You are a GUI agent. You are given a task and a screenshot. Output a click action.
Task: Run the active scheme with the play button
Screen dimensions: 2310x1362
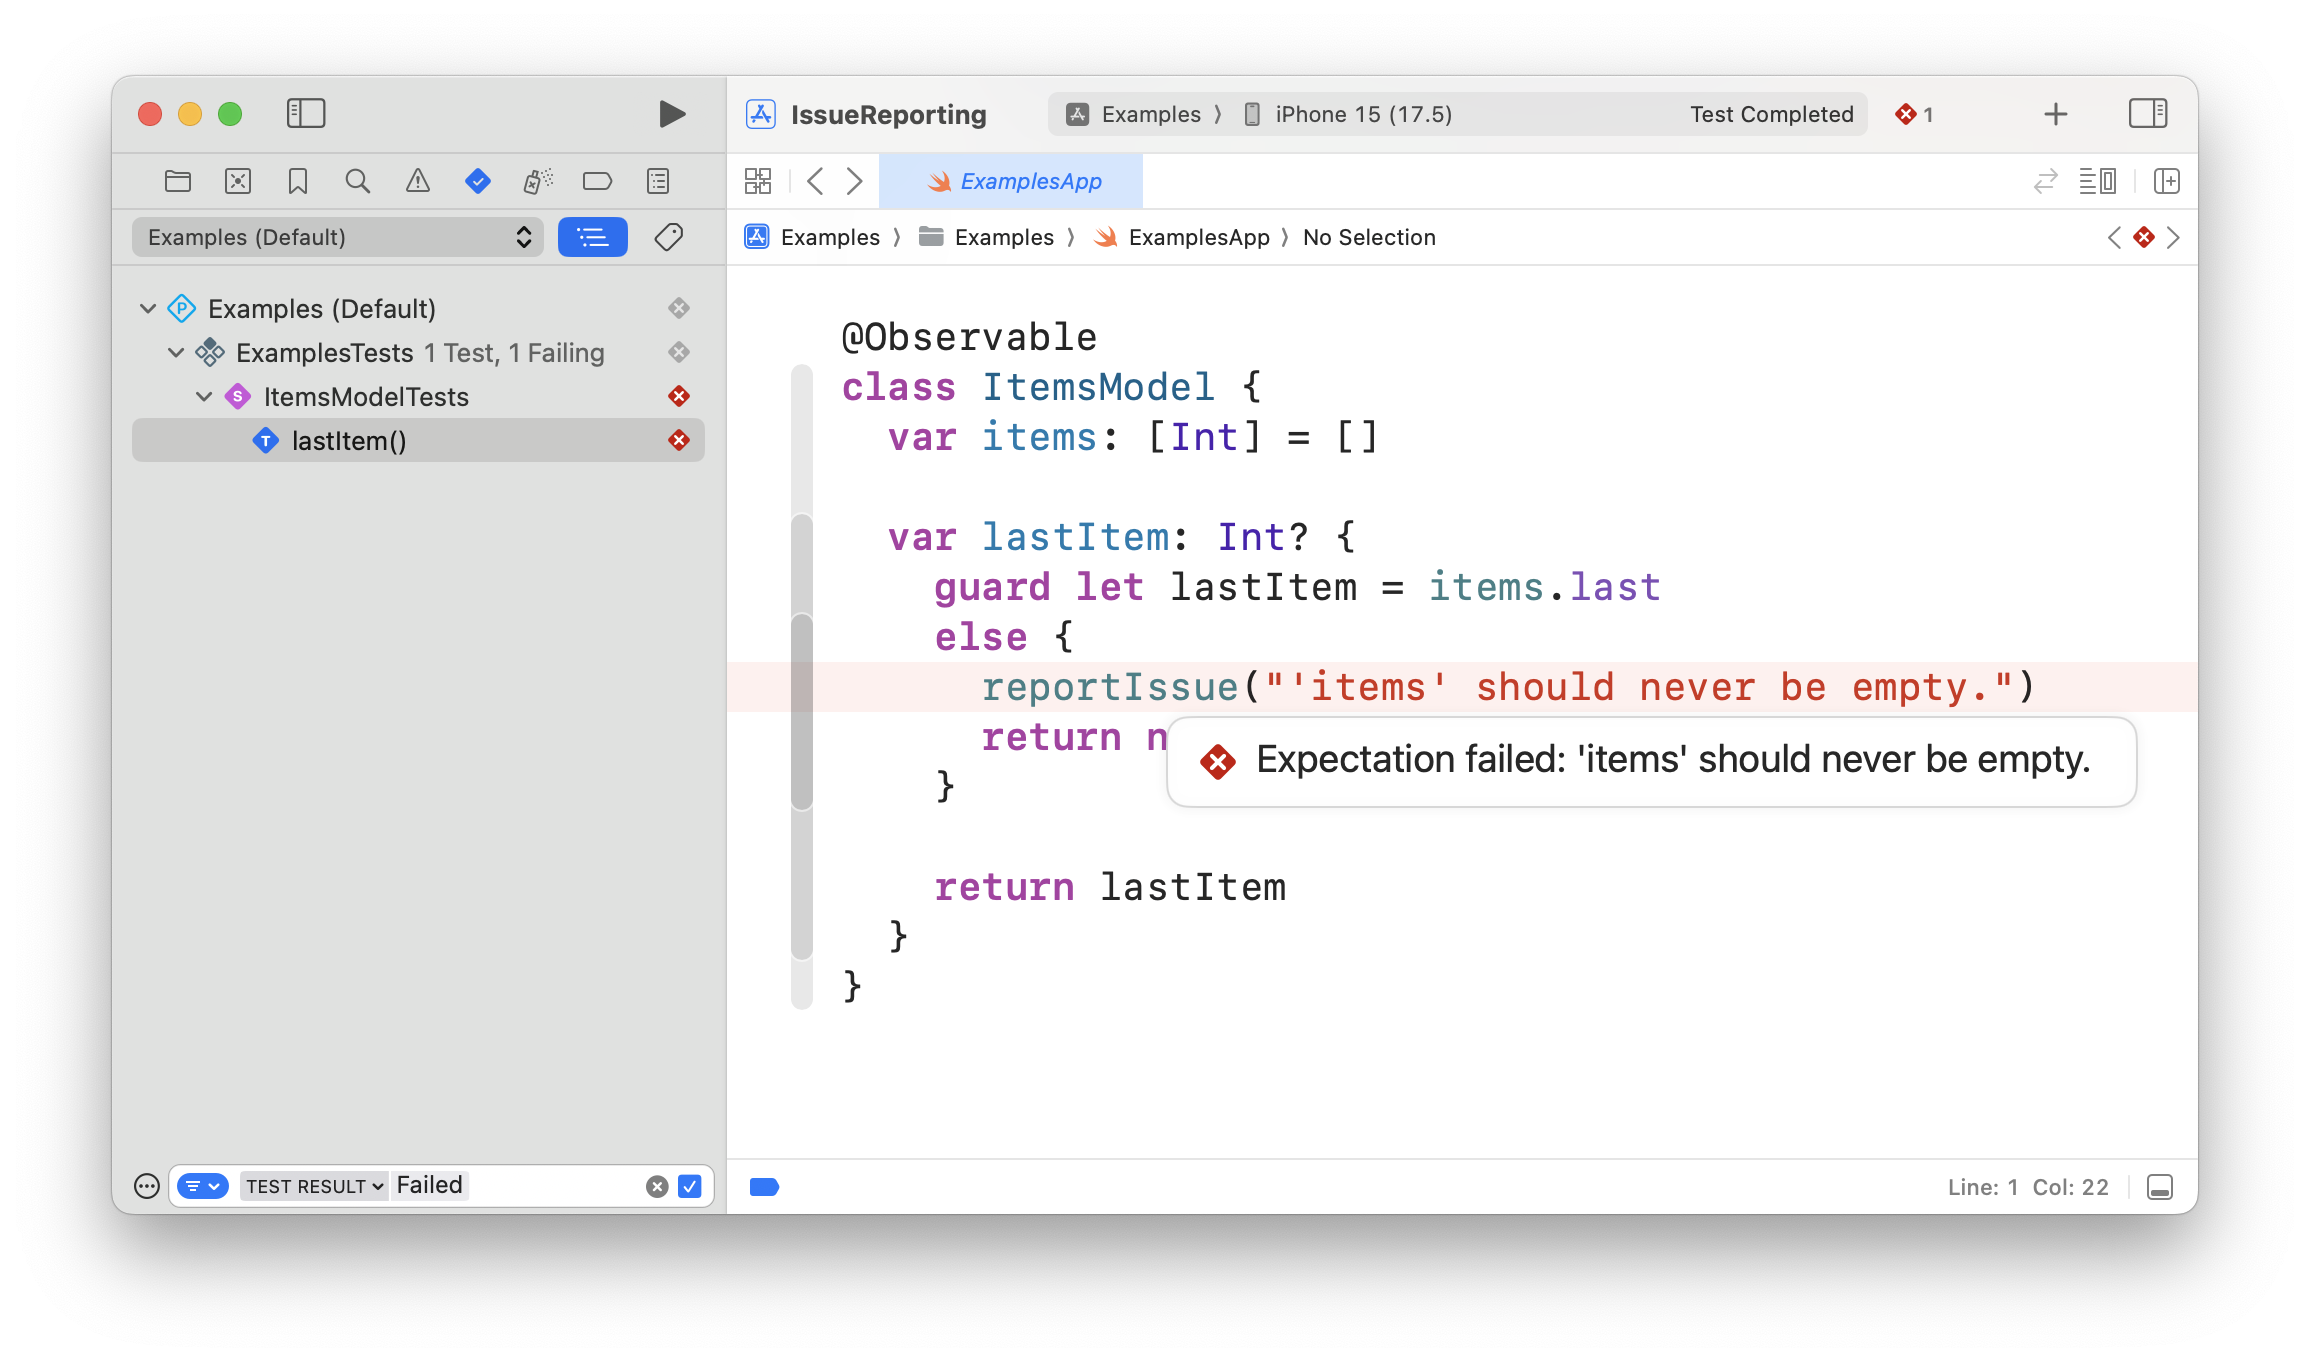pyautogui.click(x=672, y=114)
